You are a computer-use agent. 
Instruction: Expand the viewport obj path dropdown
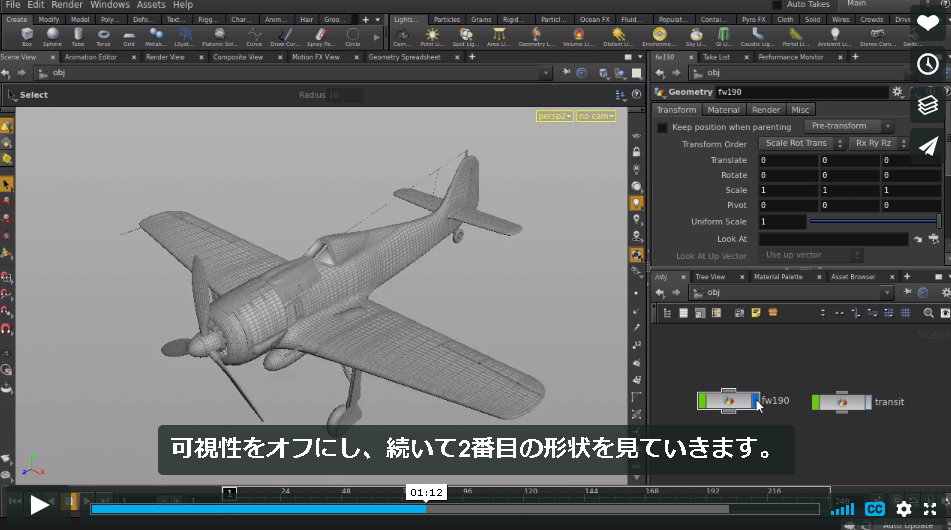pos(545,73)
